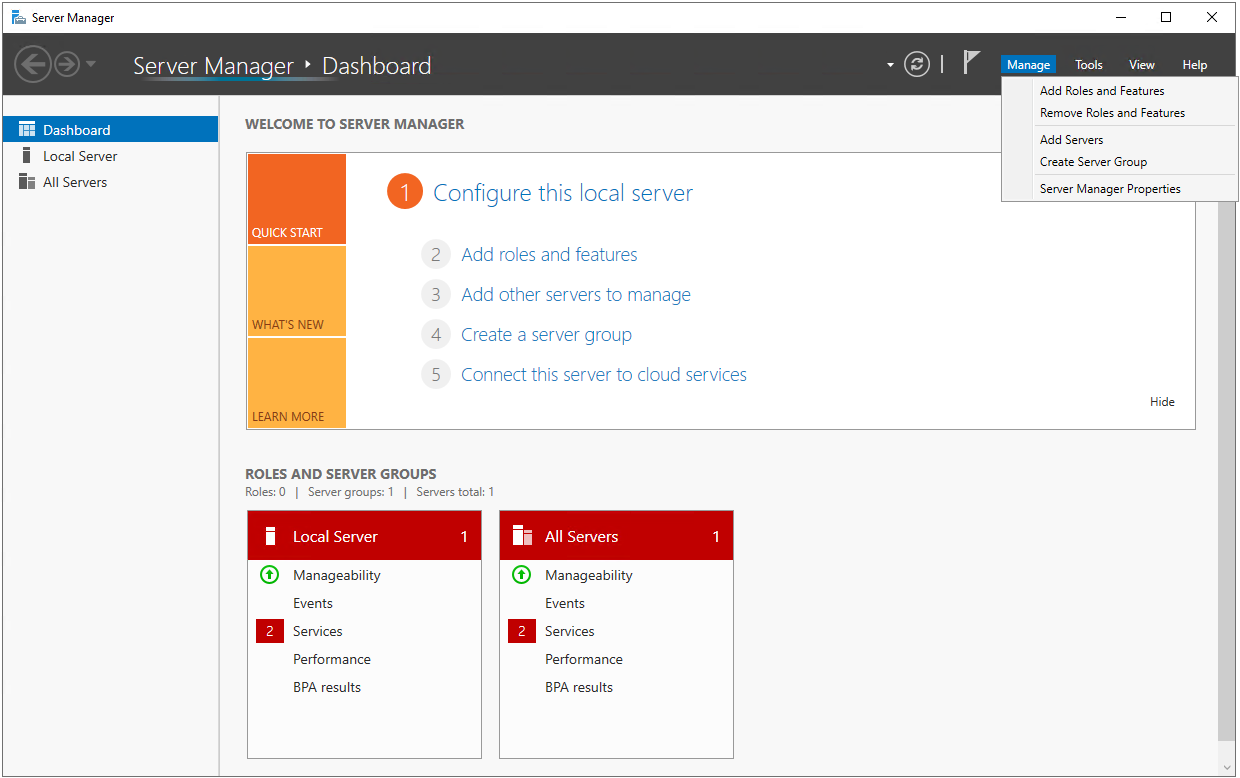
Task: Click the orange step 1 circle
Action: 405,192
